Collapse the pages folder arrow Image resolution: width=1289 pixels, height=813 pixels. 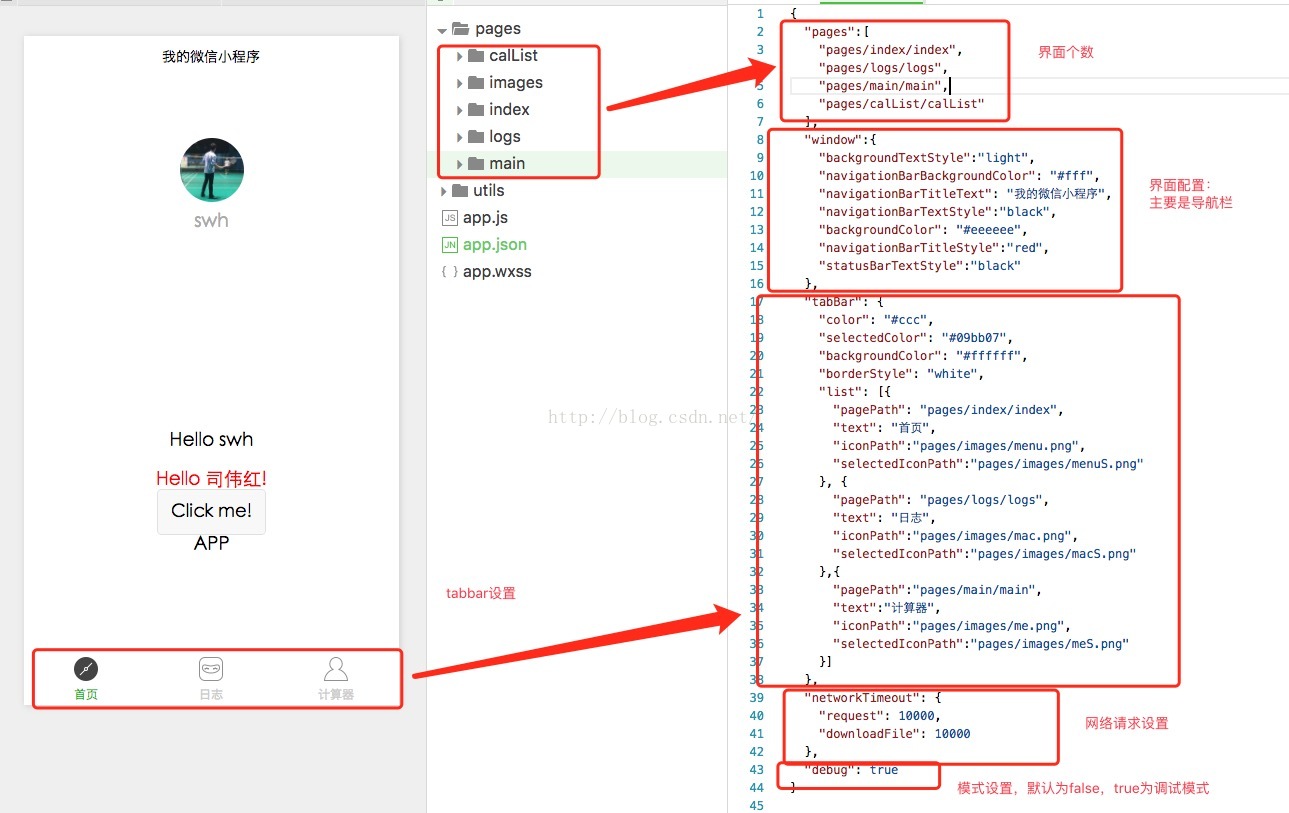click(x=443, y=30)
